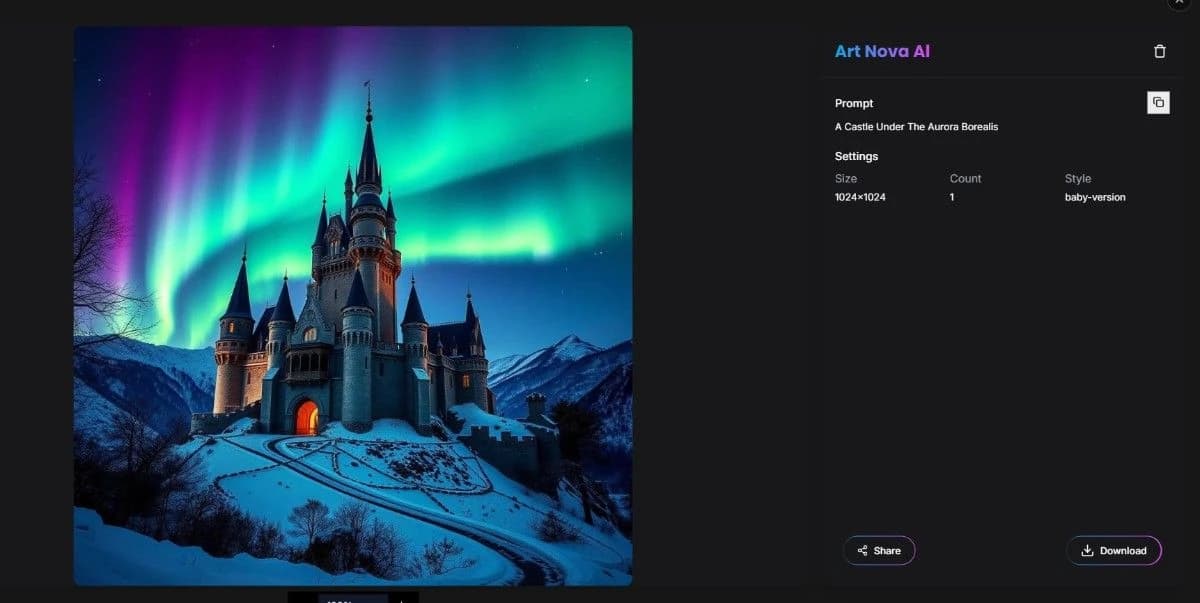The image size is (1200, 603).
Task: Open the castle aurora image preview
Action: pos(352,305)
